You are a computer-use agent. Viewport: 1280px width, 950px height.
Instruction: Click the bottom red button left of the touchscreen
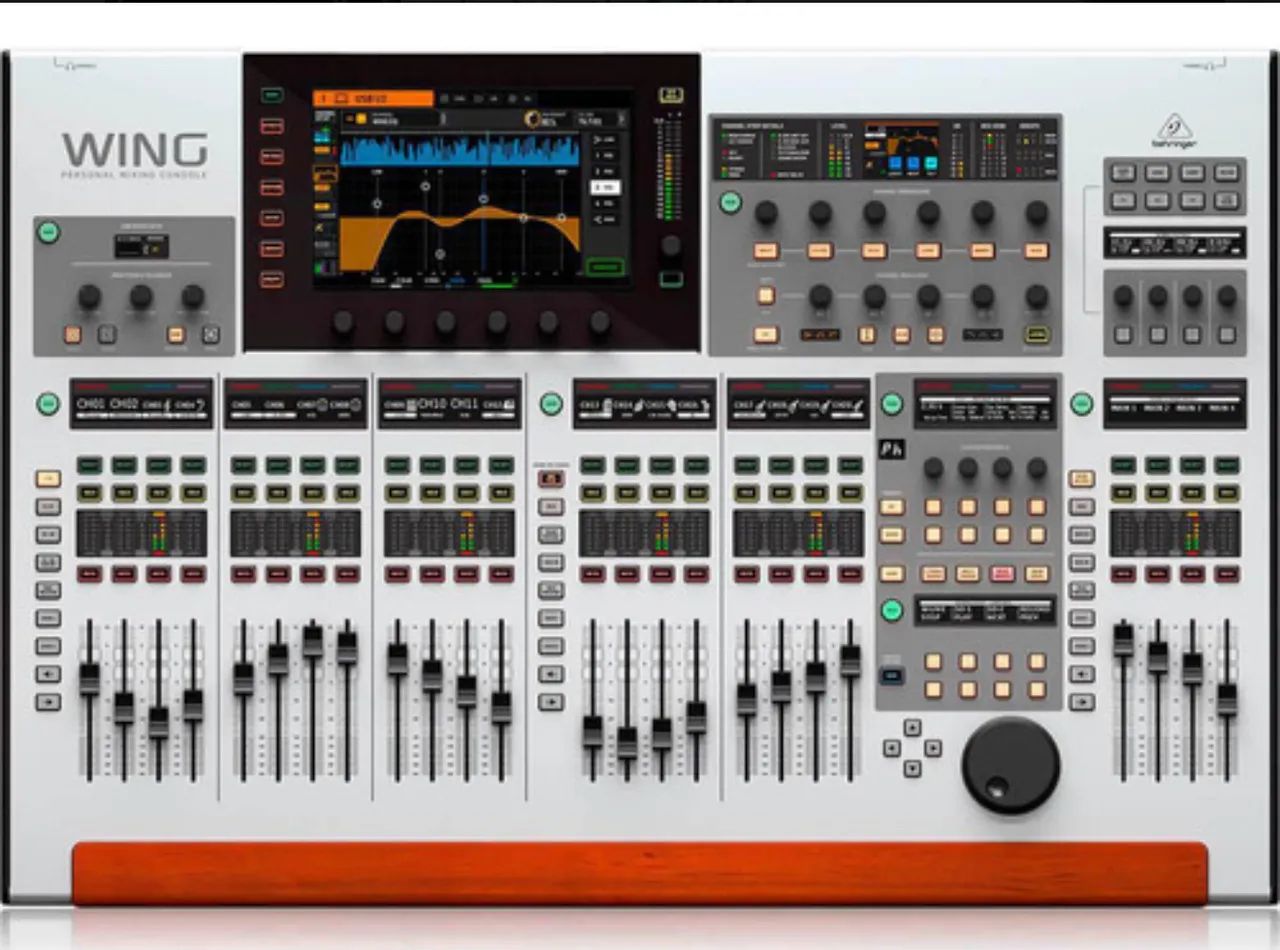click(x=271, y=280)
